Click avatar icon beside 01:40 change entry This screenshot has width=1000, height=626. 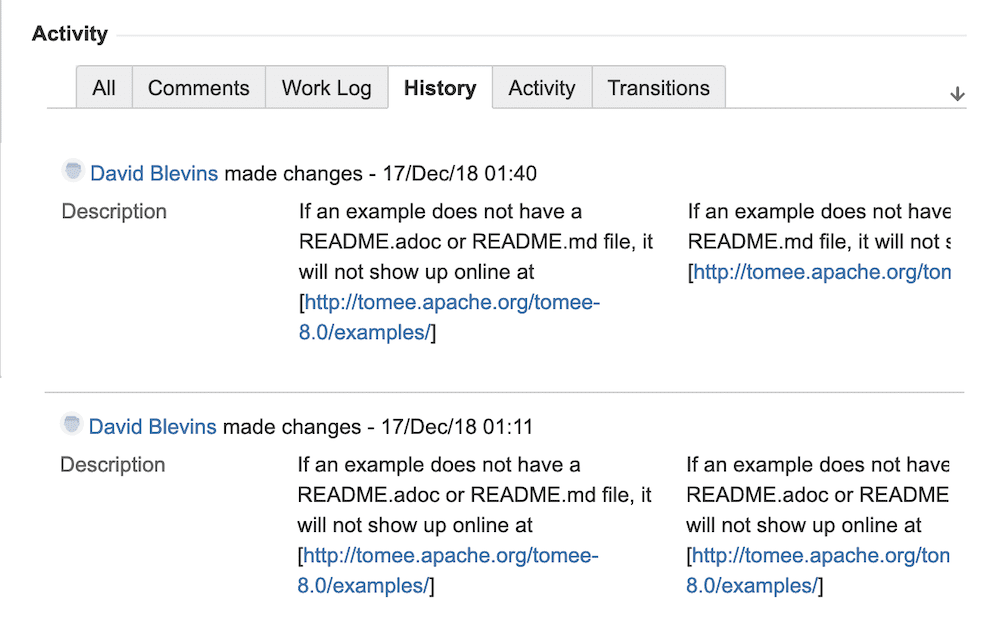pyautogui.click(x=73, y=171)
